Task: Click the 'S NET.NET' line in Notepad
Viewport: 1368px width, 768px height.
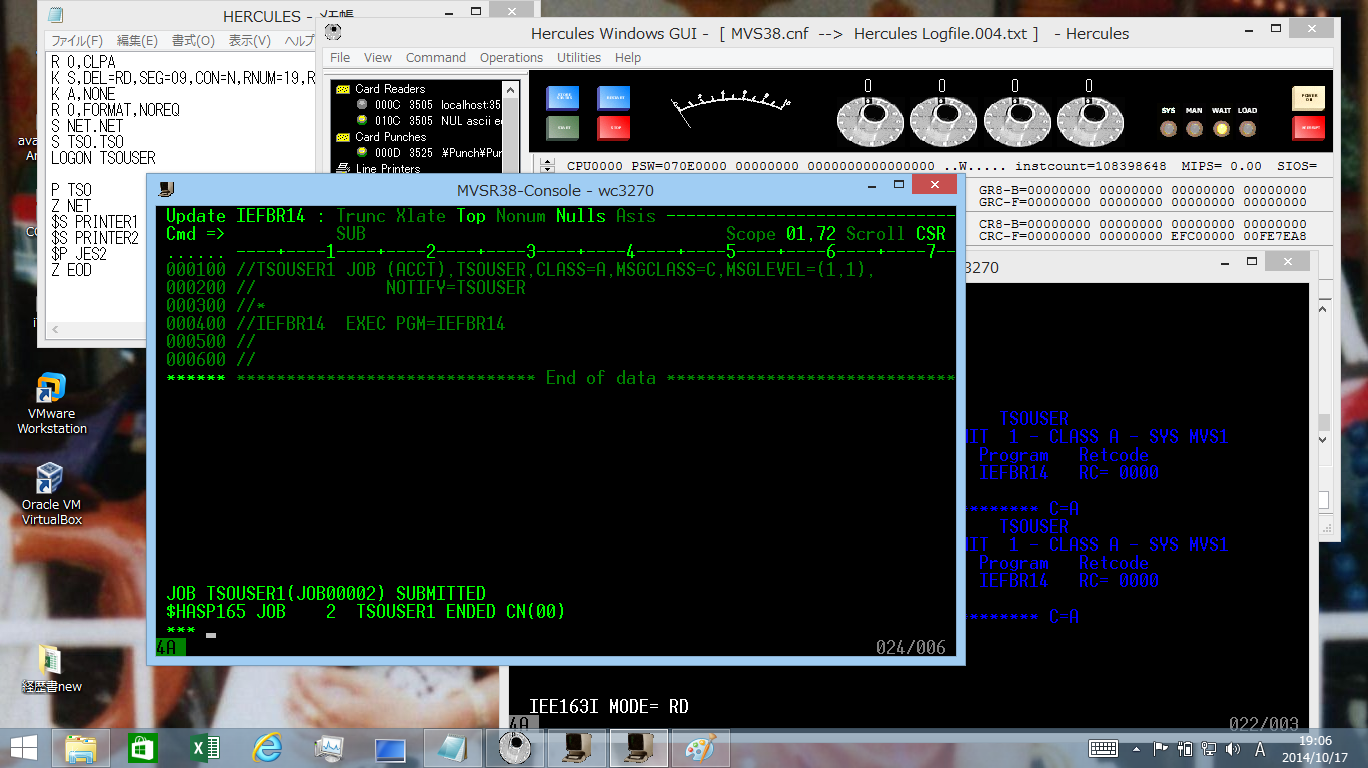Action: click(86, 126)
